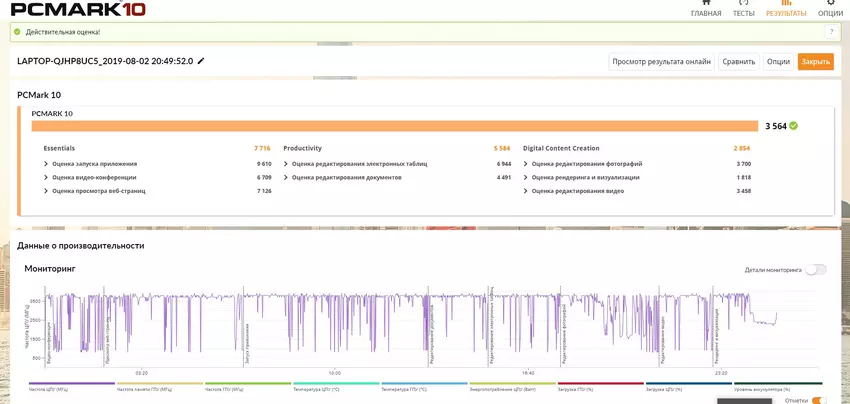Viewport: 850px width, 404px height.
Task: Toggle the Отметки switch
Action: pos(818,400)
